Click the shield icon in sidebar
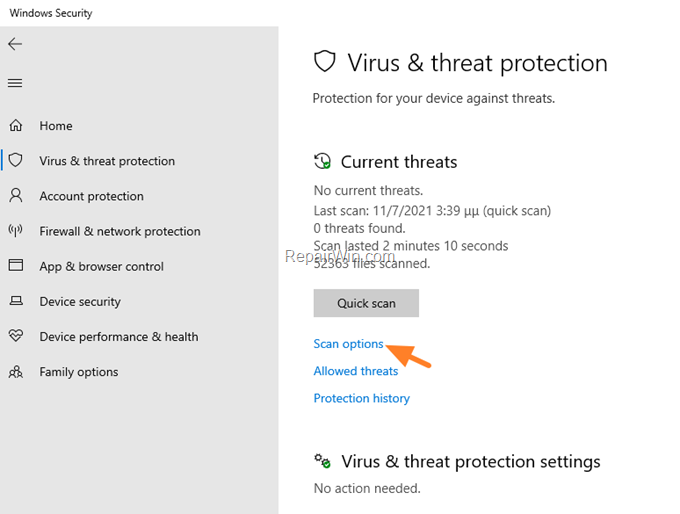The height and width of the screenshot is (514, 680). [16, 160]
